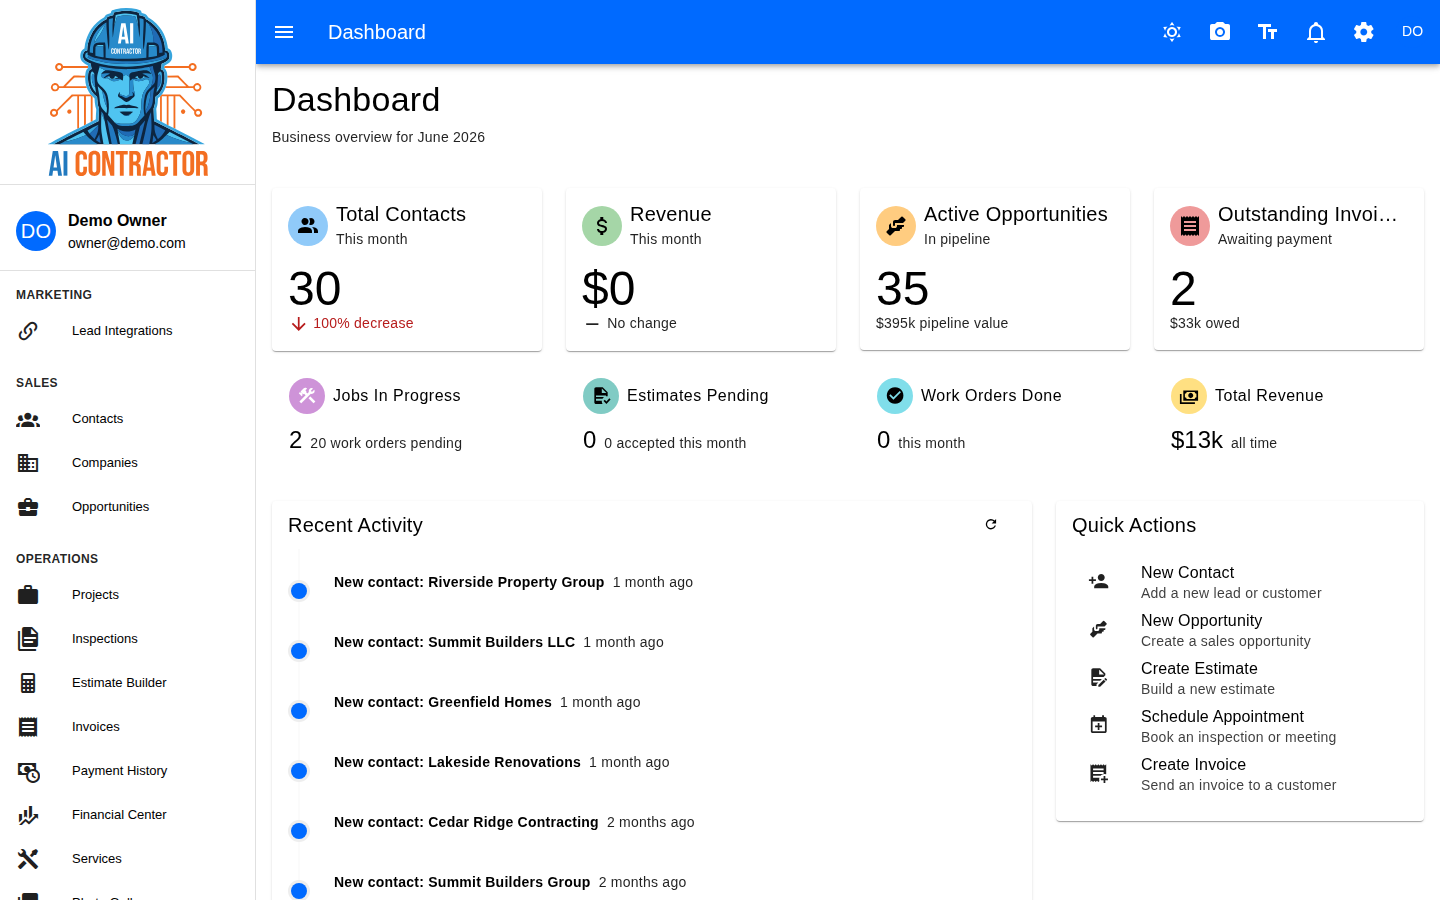Screen dimensions: 1440x900
Task: Click the "35" active opportunities value
Action: pos(903,289)
